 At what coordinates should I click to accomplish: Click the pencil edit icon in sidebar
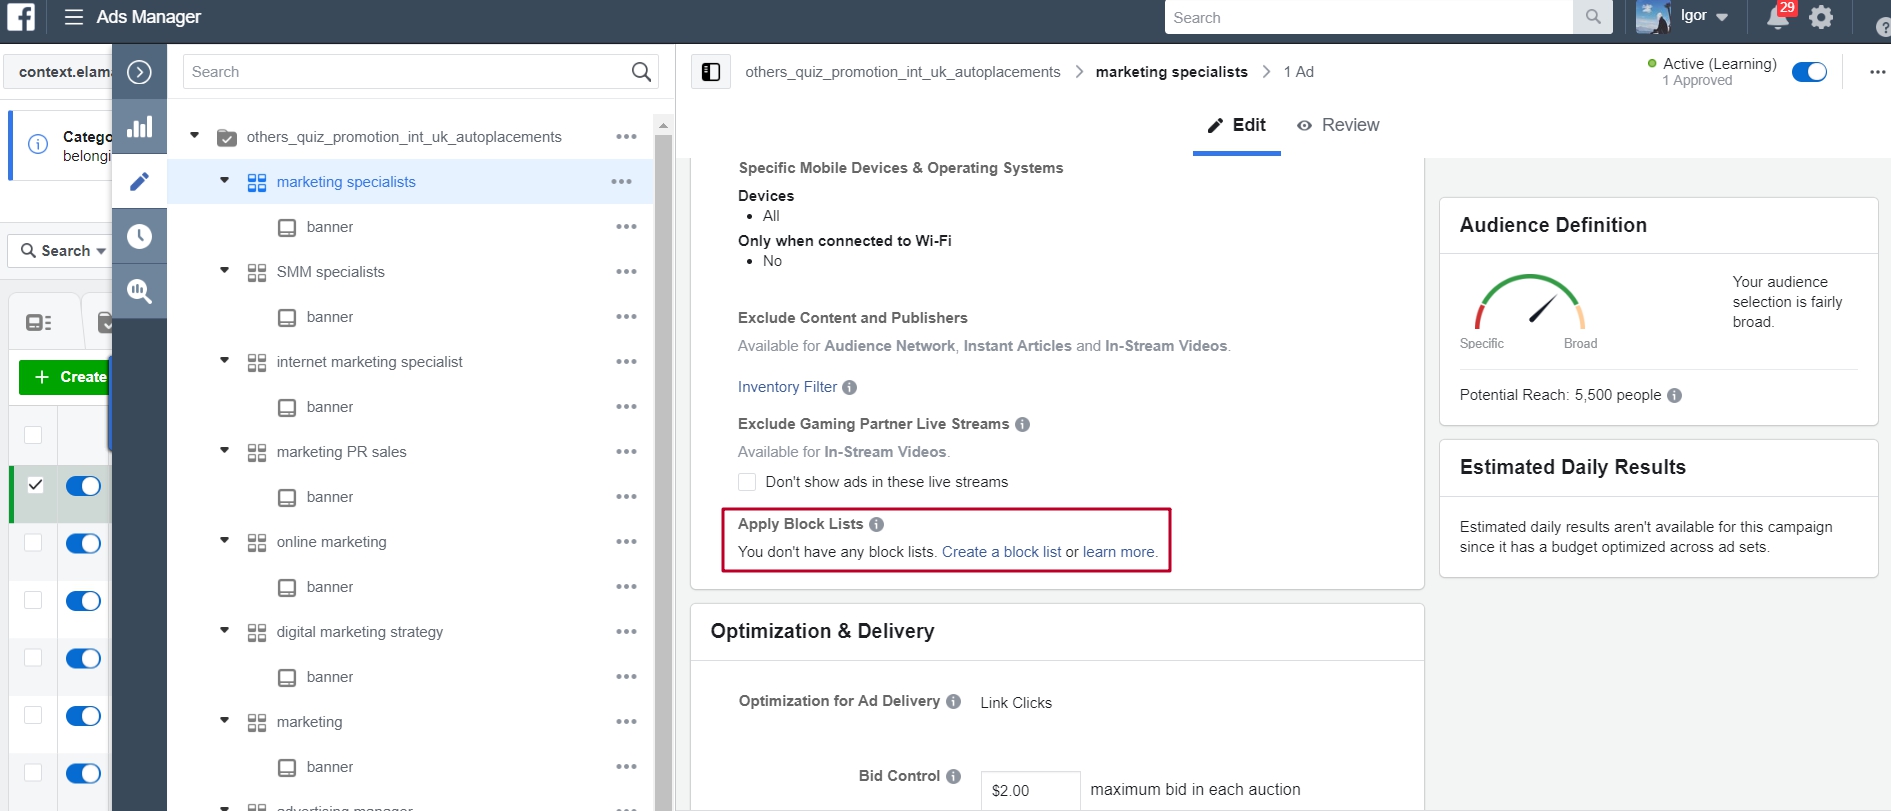[x=140, y=182]
